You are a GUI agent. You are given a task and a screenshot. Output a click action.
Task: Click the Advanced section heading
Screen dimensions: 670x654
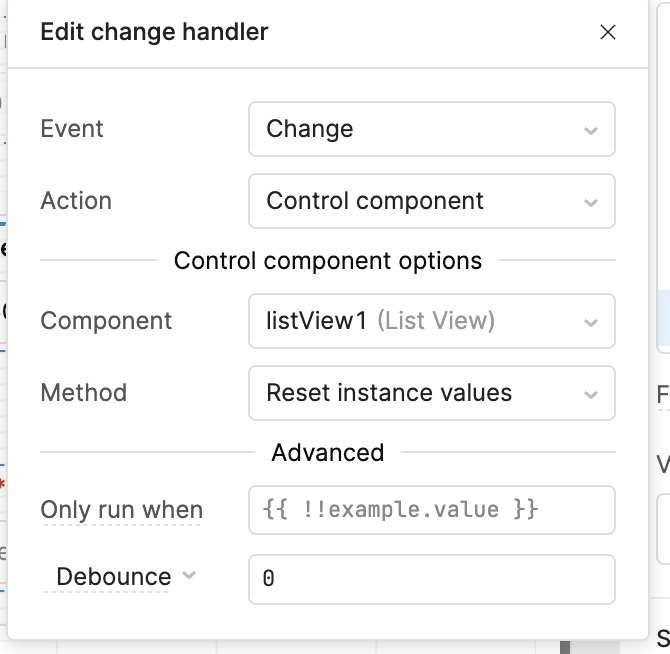click(x=328, y=453)
